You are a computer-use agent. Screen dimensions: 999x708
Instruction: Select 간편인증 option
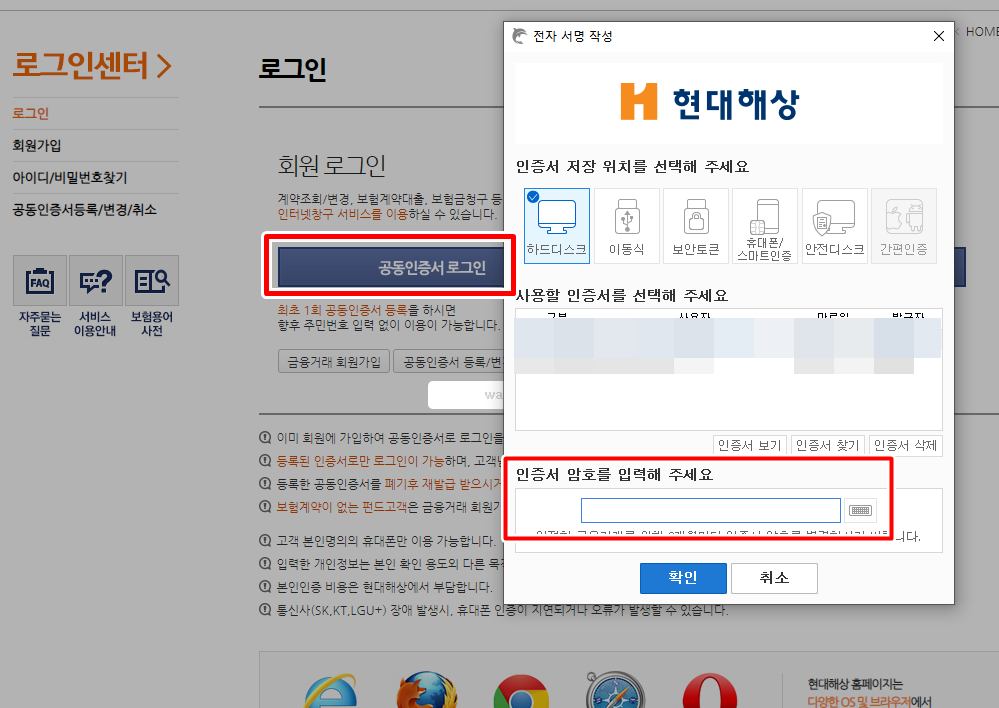click(904, 226)
